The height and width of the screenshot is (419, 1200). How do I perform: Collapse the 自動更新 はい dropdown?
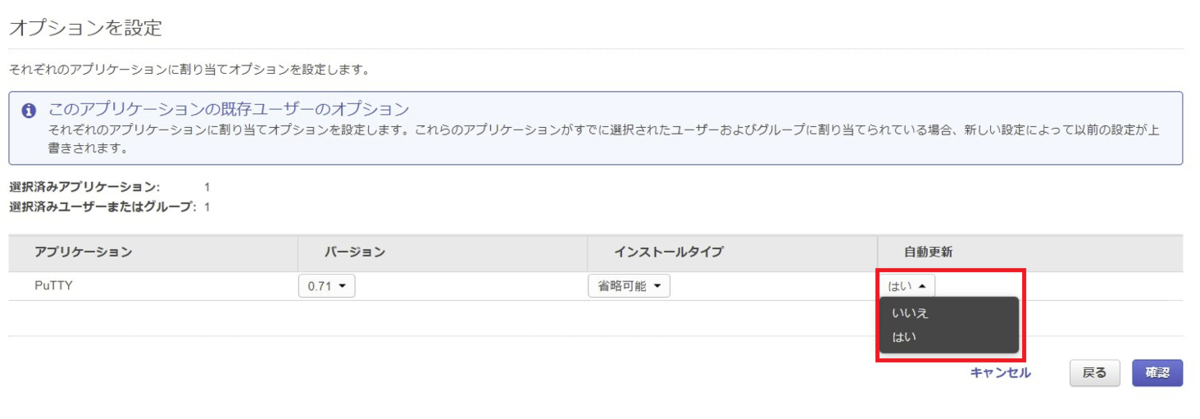[908, 286]
